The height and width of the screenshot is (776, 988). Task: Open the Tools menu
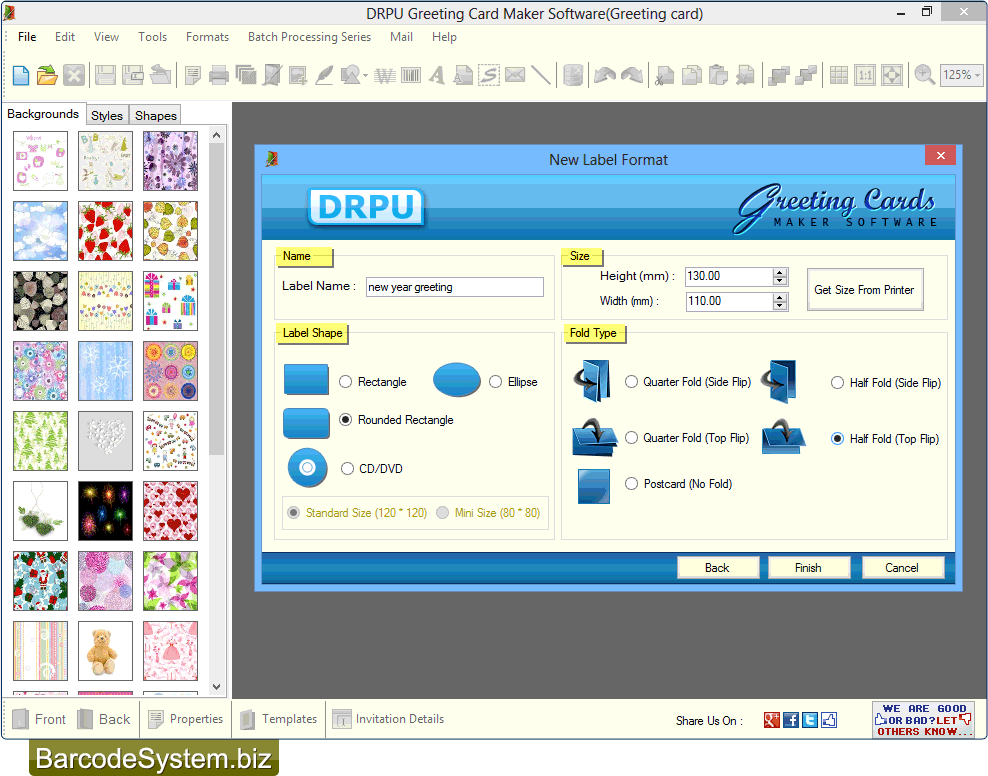(152, 37)
